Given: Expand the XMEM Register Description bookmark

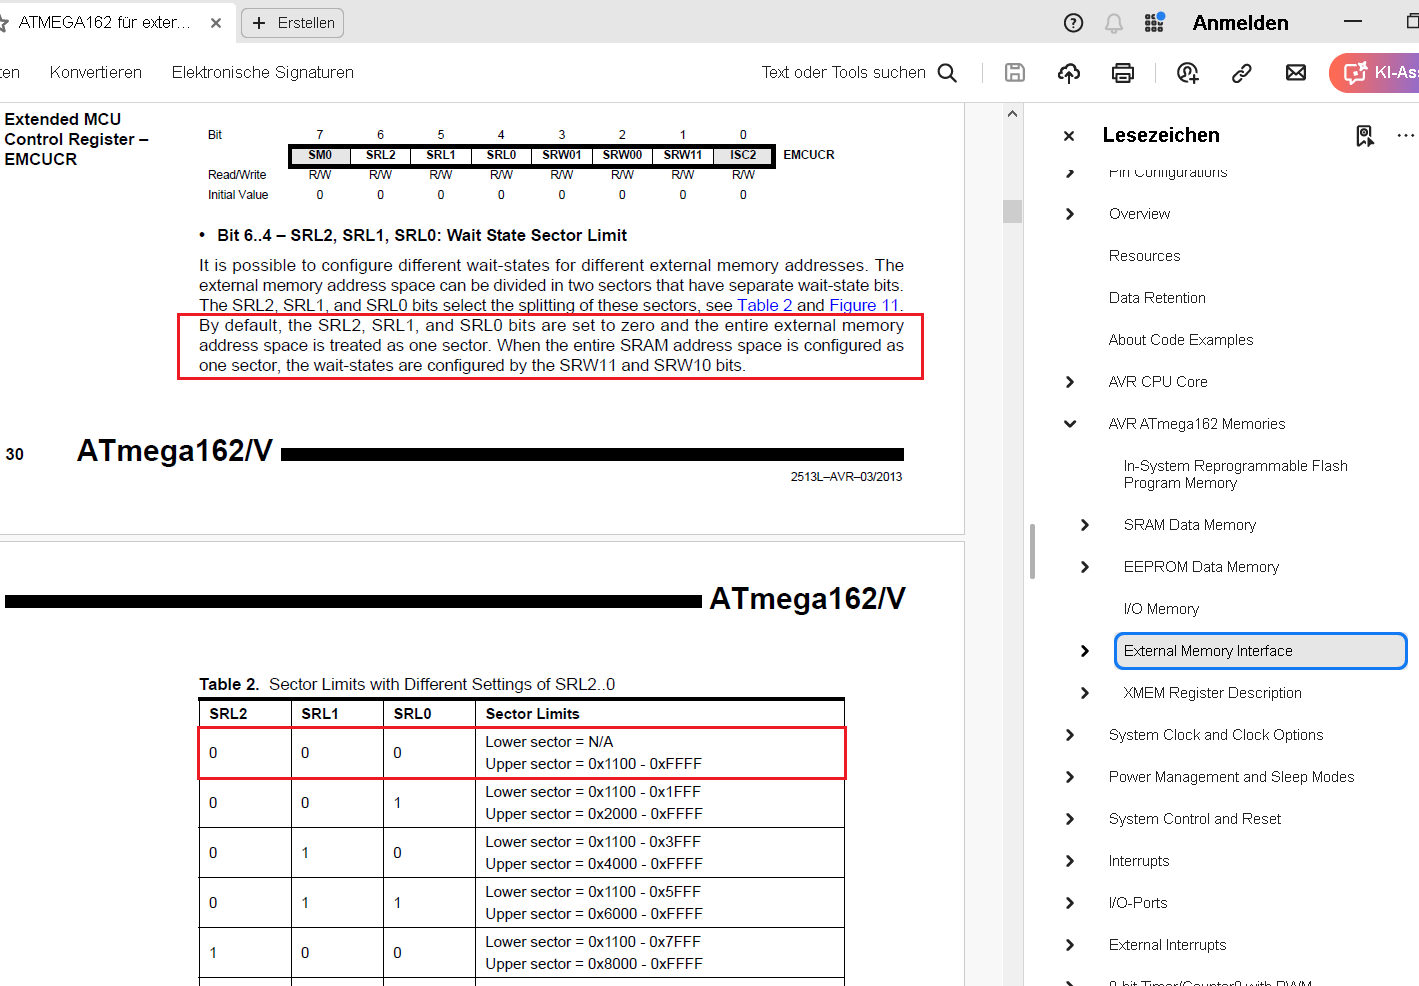Looking at the screenshot, I should point(1085,693).
